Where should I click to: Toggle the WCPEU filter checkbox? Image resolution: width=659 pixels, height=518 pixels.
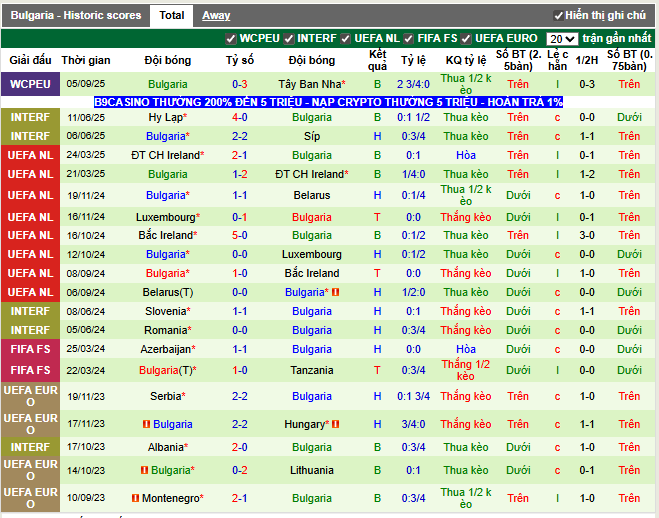click(230, 39)
